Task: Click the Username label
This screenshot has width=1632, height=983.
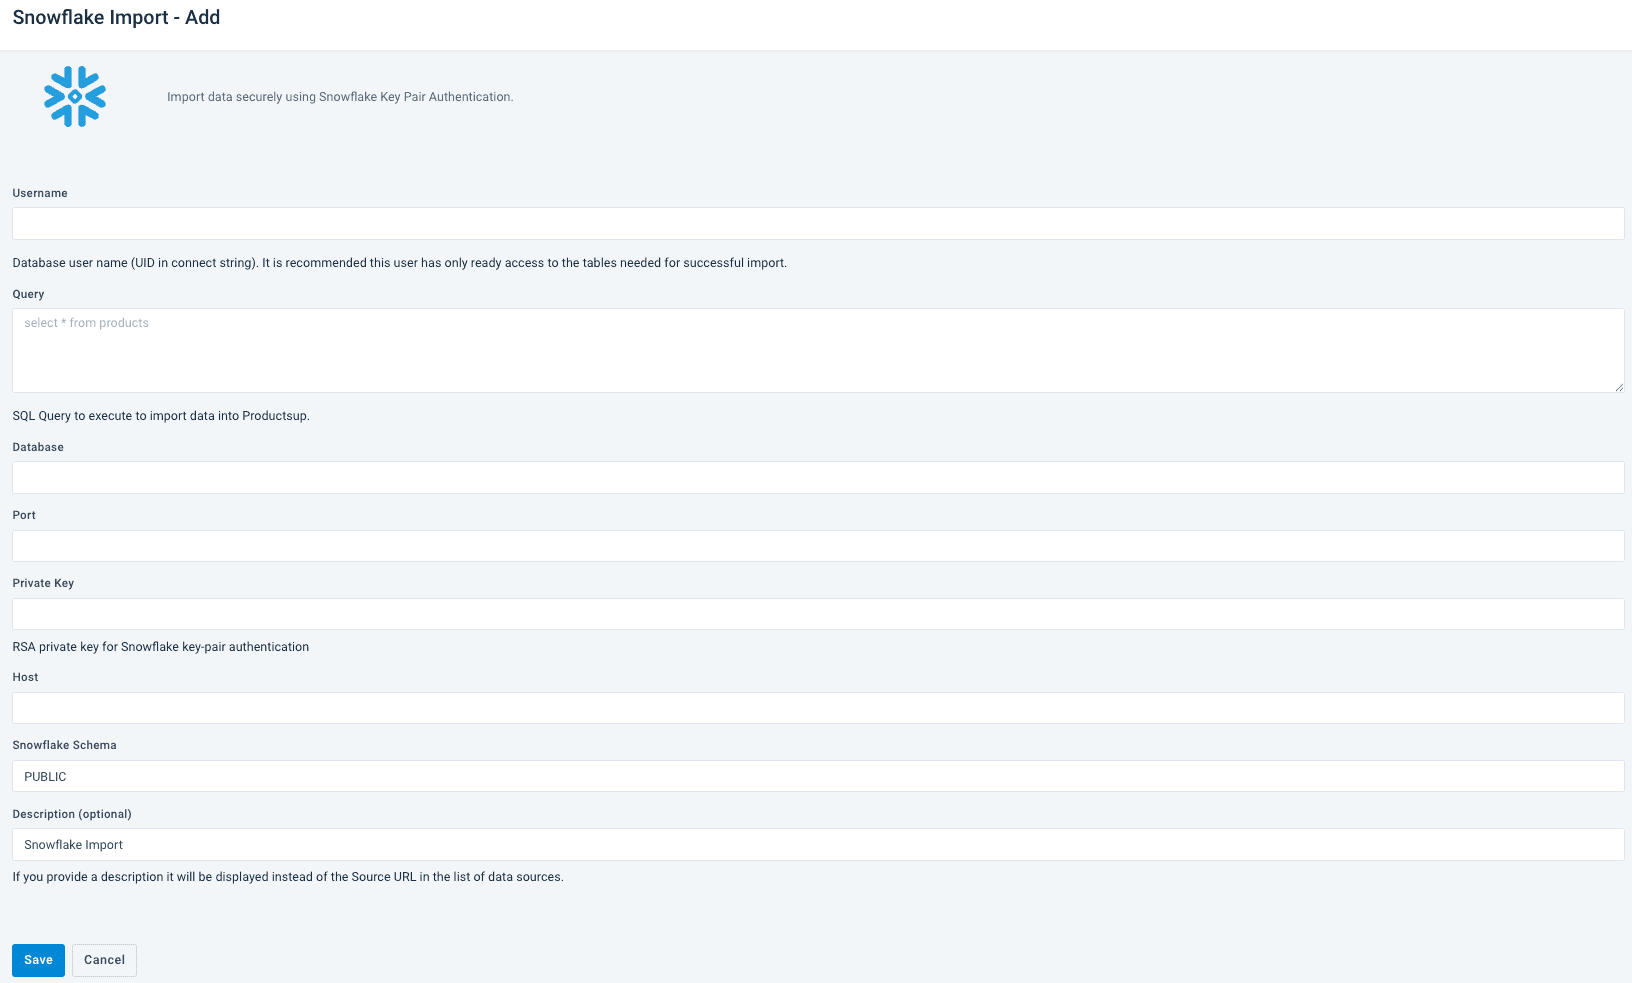Action: click(40, 193)
